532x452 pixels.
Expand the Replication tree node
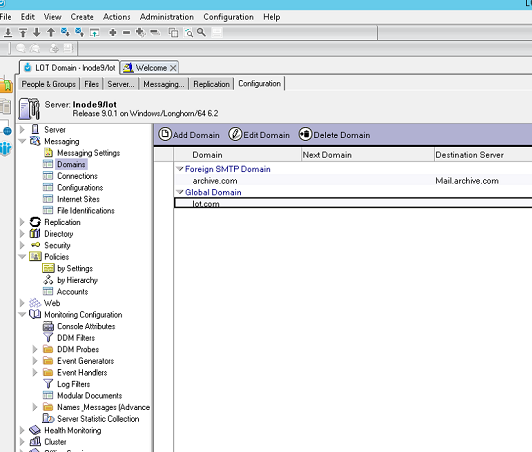point(22,222)
